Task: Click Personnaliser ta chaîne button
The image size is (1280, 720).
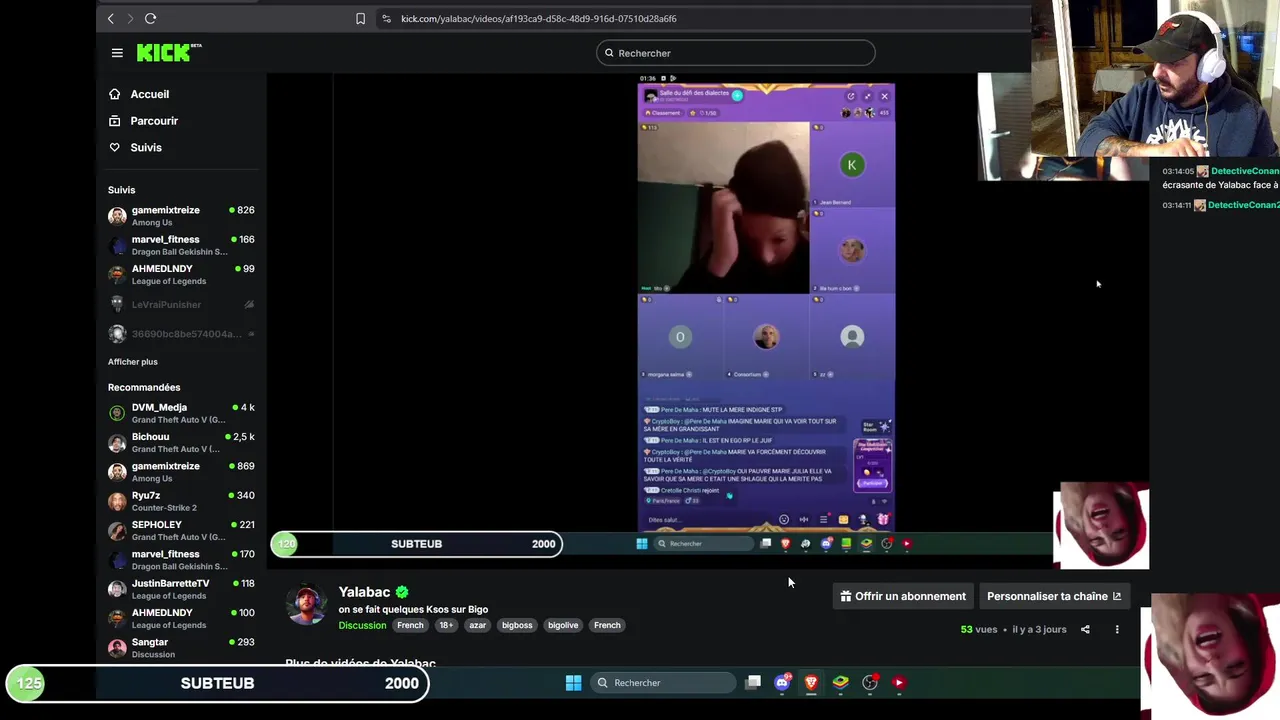Action: (x=1054, y=596)
